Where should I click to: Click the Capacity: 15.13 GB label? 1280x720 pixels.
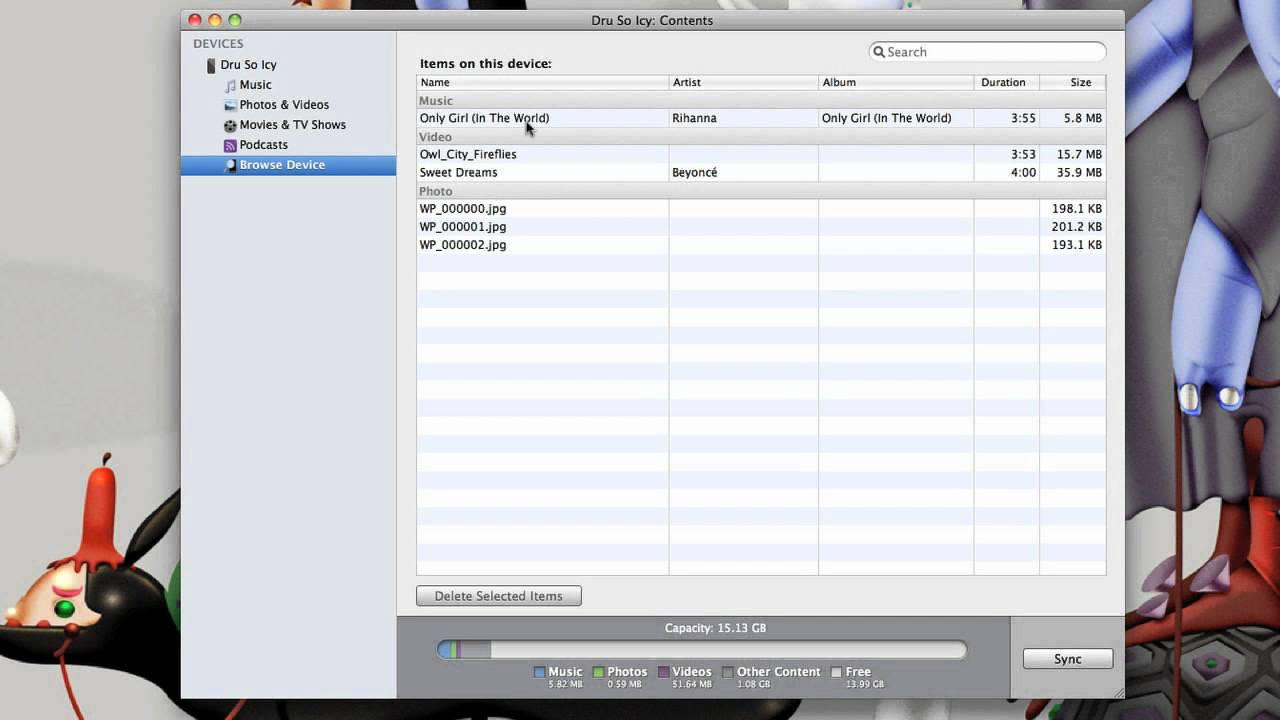[x=715, y=628]
